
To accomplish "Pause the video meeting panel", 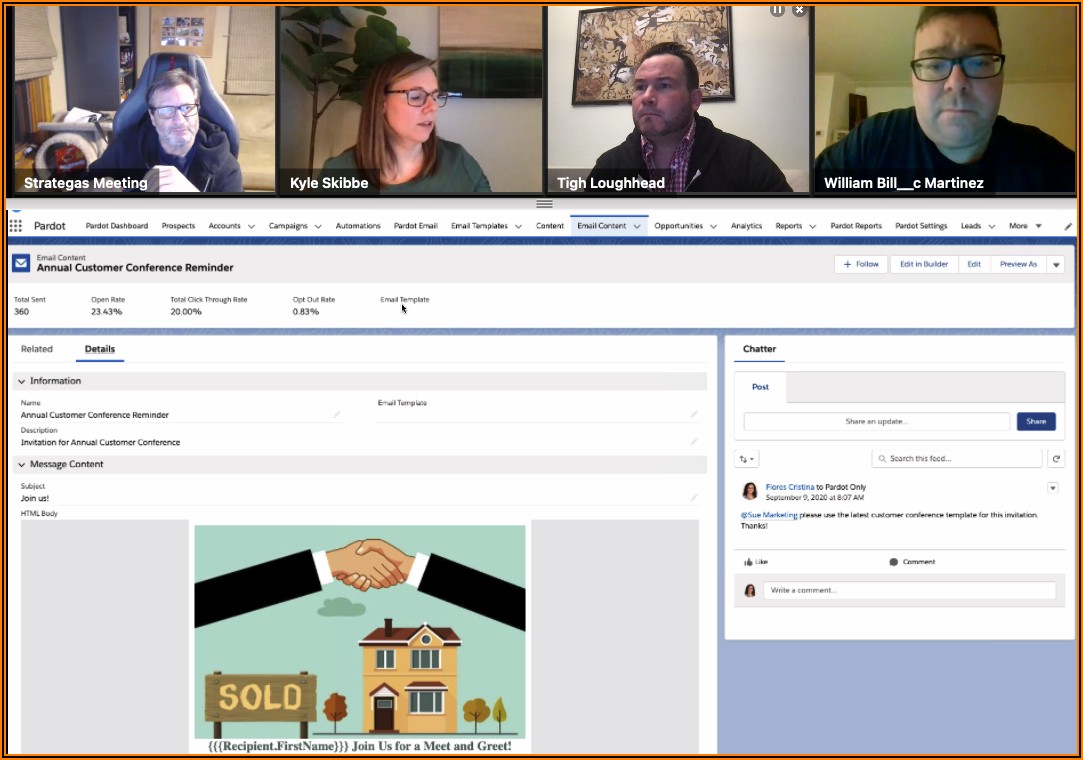I will [x=777, y=9].
